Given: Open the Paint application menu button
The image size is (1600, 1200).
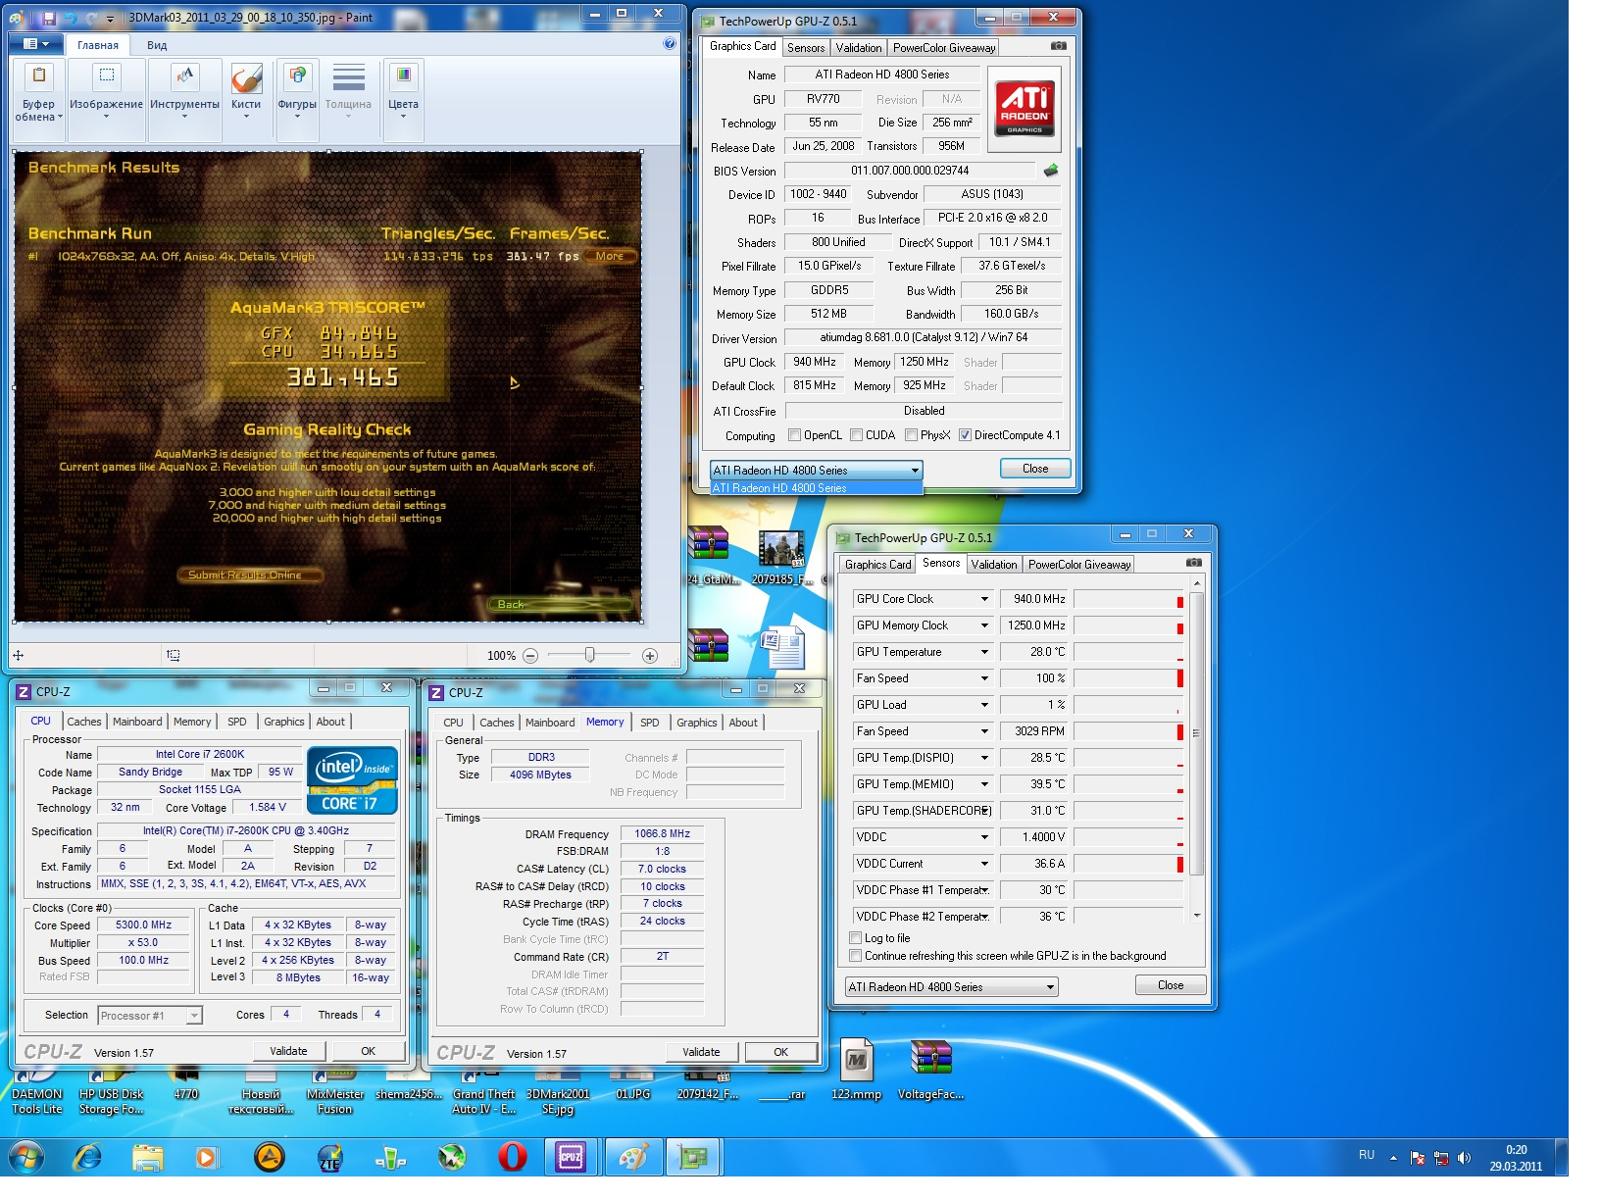Looking at the screenshot, I should pyautogui.click(x=35, y=44).
